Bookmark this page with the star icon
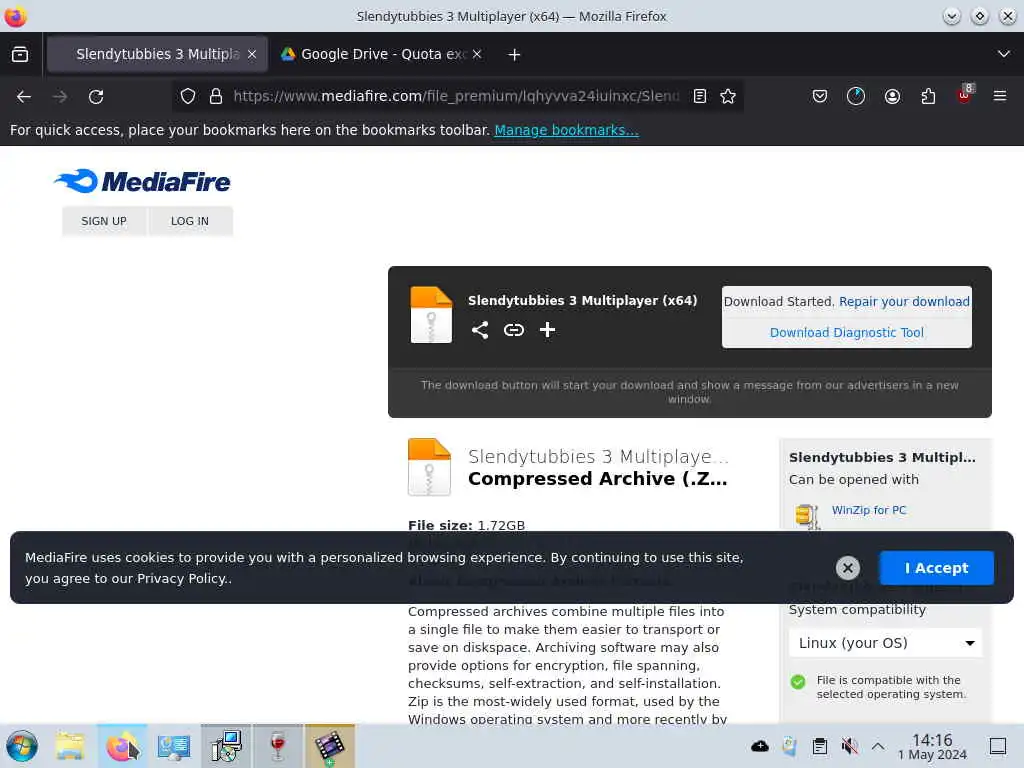Image resolution: width=1024 pixels, height=768 pixels. pyautogui.click(x=728, y=97)
